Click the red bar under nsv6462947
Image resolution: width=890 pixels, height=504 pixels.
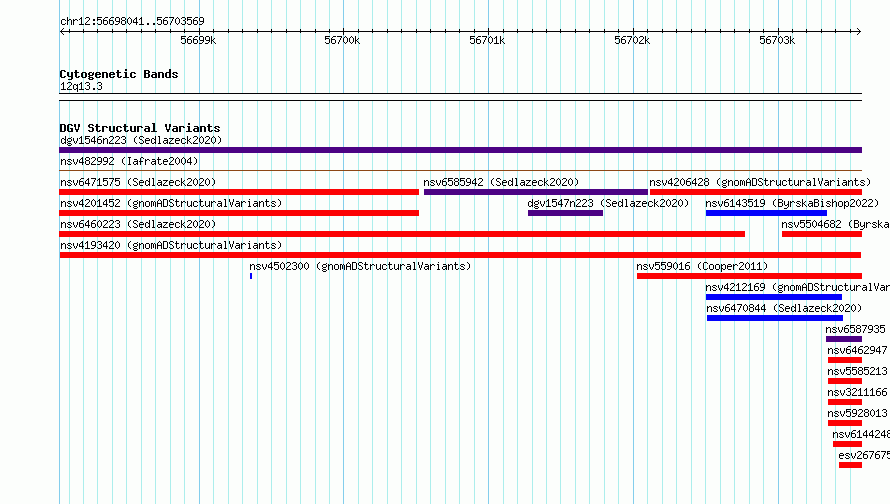845,360
